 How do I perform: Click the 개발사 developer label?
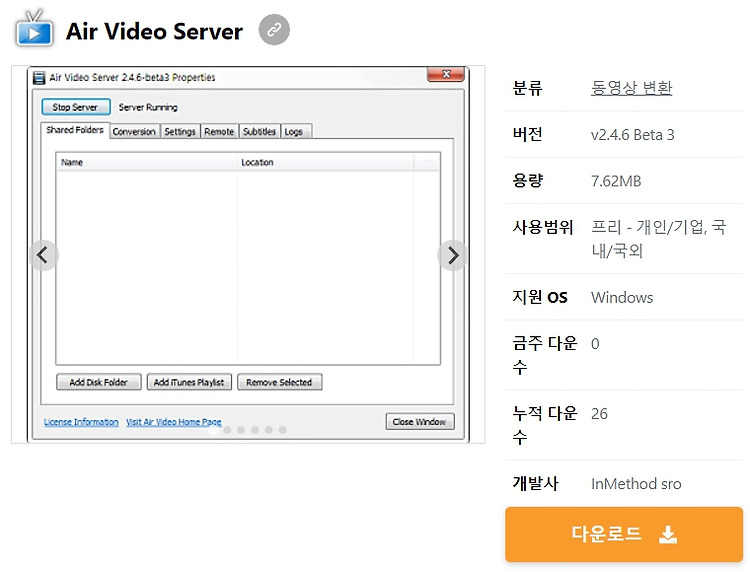(x=535, y=483)
